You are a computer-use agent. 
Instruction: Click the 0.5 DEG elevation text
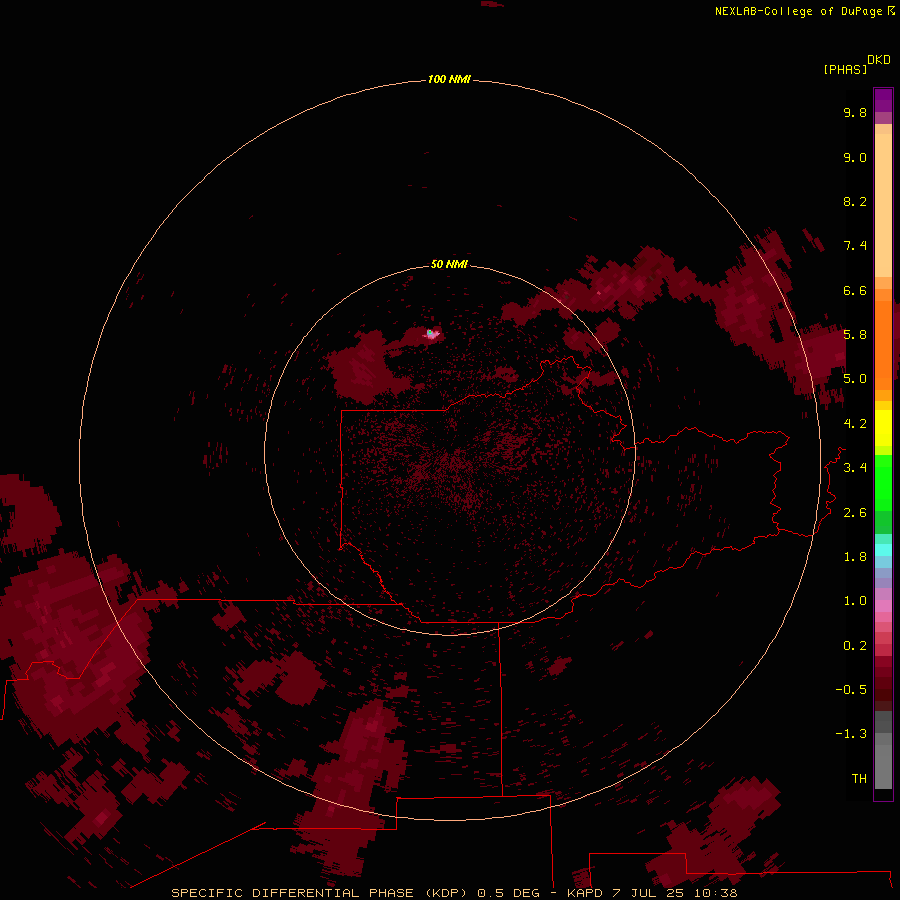pyautogui.click(x=509, y=893)
